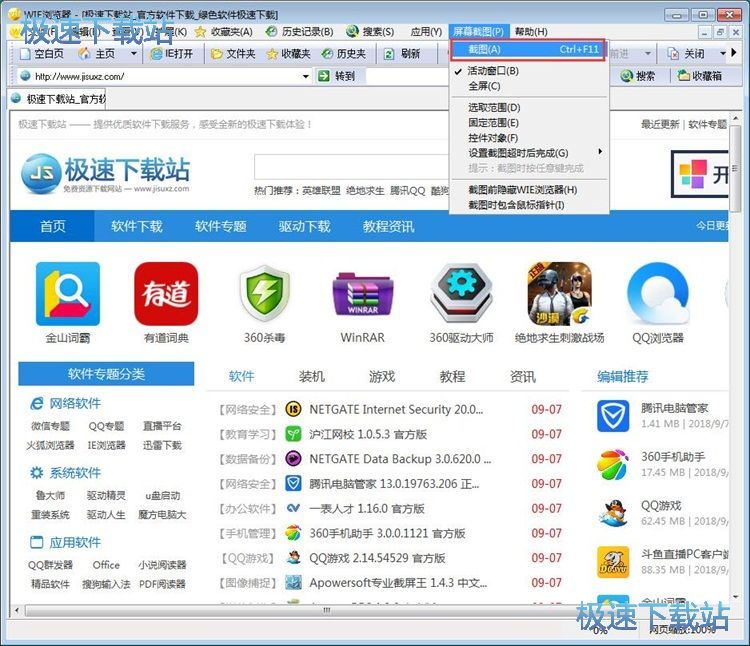Open the 收藏箱 toolbar button
The image size is (750, 646).
point(701,76)
